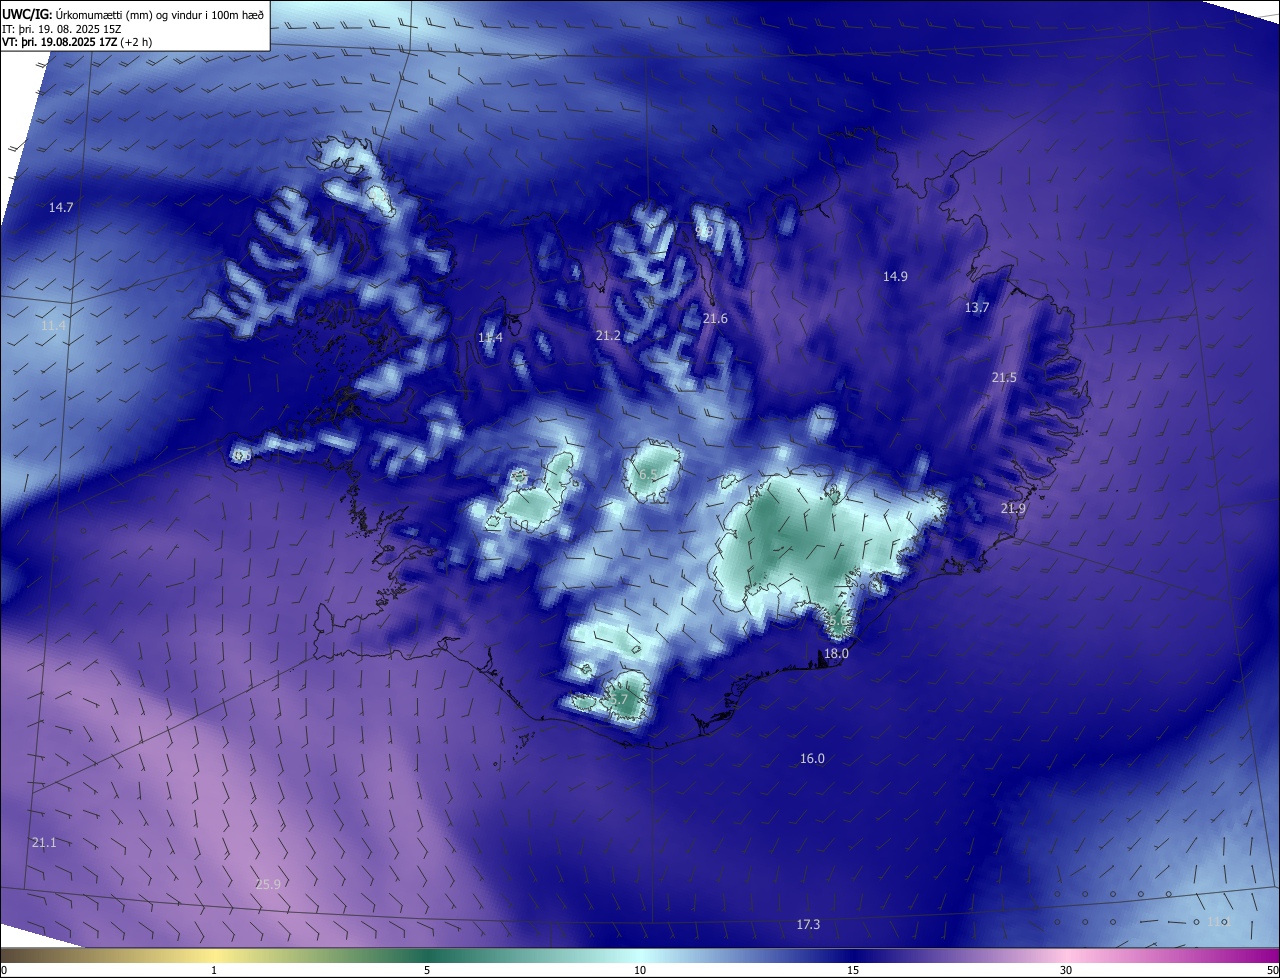1280x978 pixels.
Task: Click the title text 'UWC/IG: Úrkomumætti (mm) og vindur'
Action: (x=103, y=14)
